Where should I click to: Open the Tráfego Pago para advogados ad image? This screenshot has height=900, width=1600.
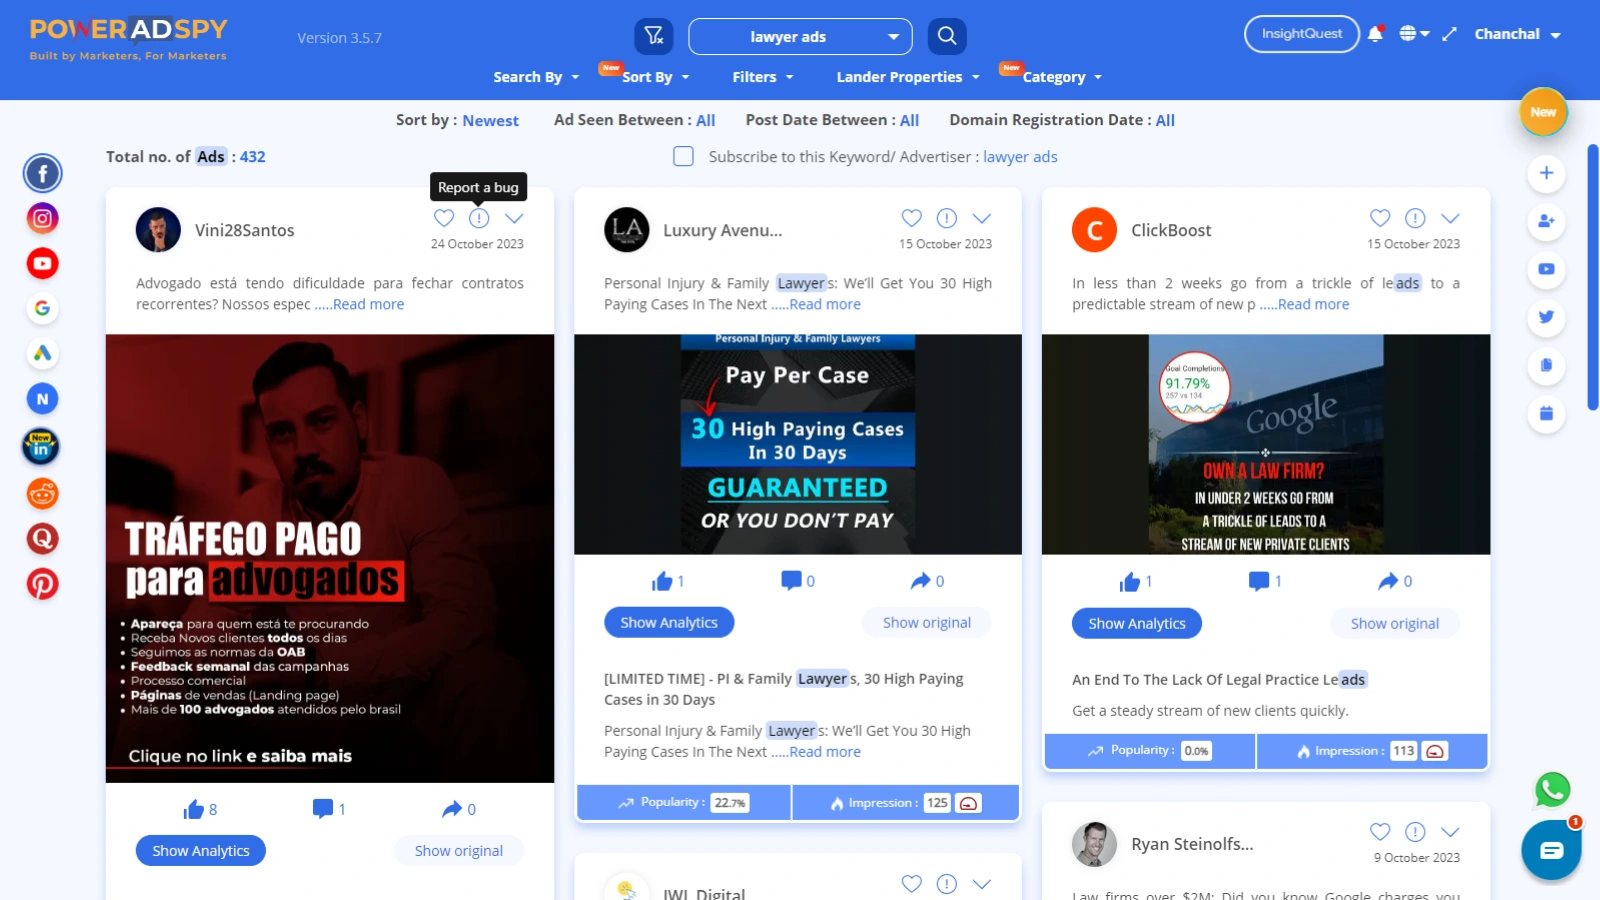point(330,558)
